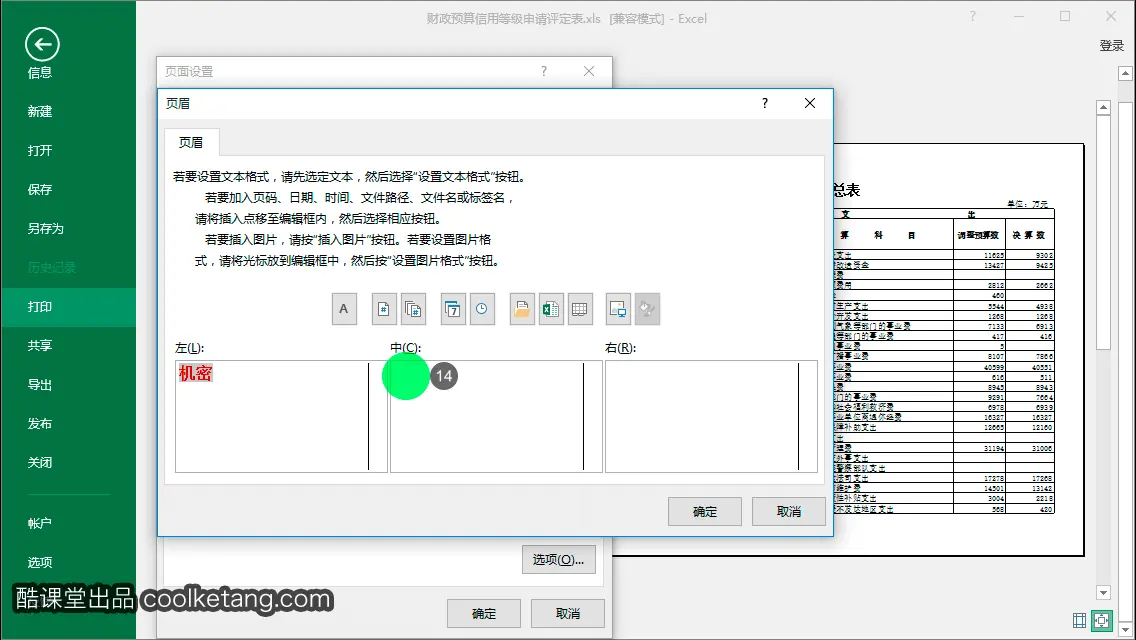Click the print preview page thumbnail
The height and width of the screenshot is (640, 1136).
(x=958, y=350)
